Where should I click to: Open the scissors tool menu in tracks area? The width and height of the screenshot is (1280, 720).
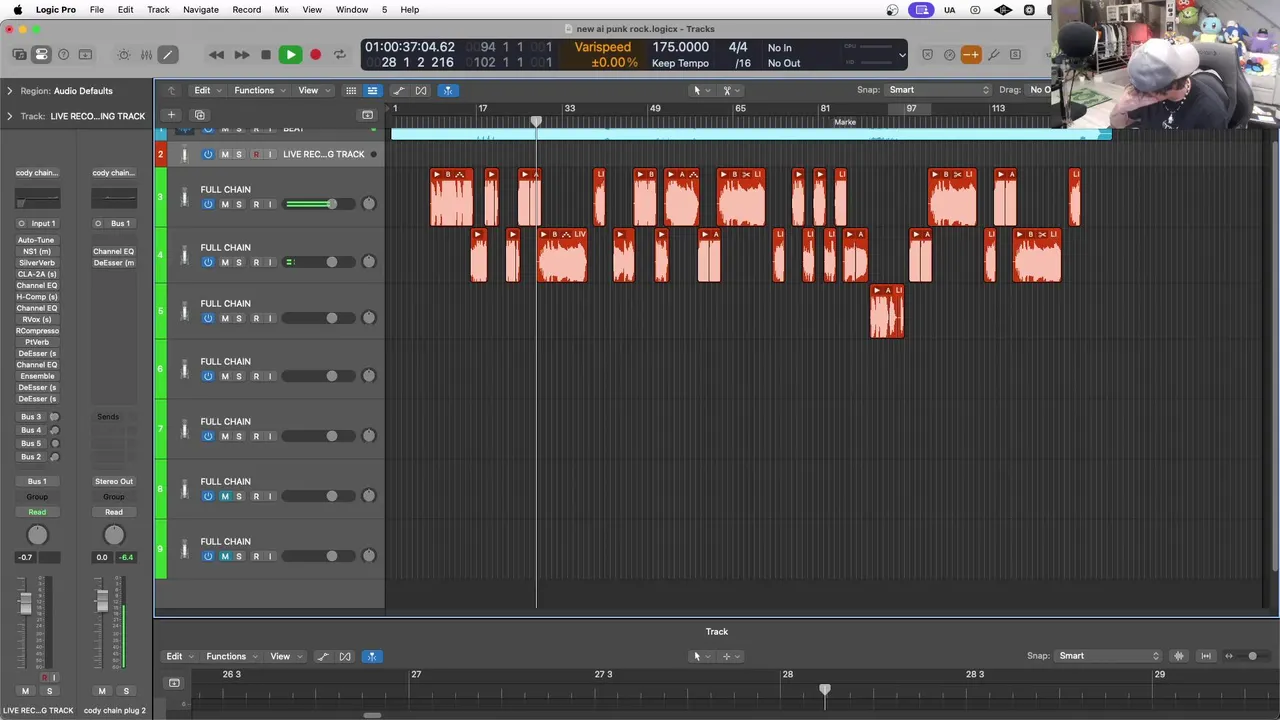731,90
